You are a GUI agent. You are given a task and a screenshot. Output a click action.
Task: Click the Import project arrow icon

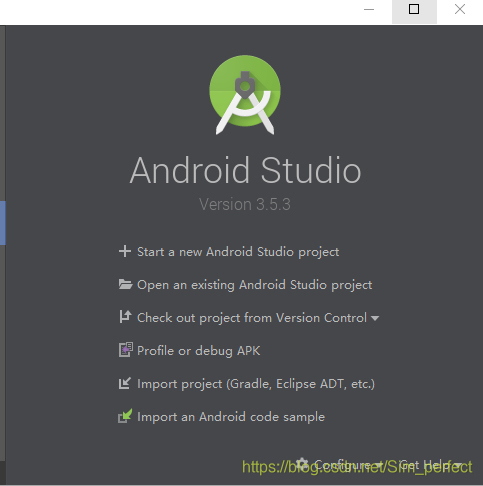[125, 383]
